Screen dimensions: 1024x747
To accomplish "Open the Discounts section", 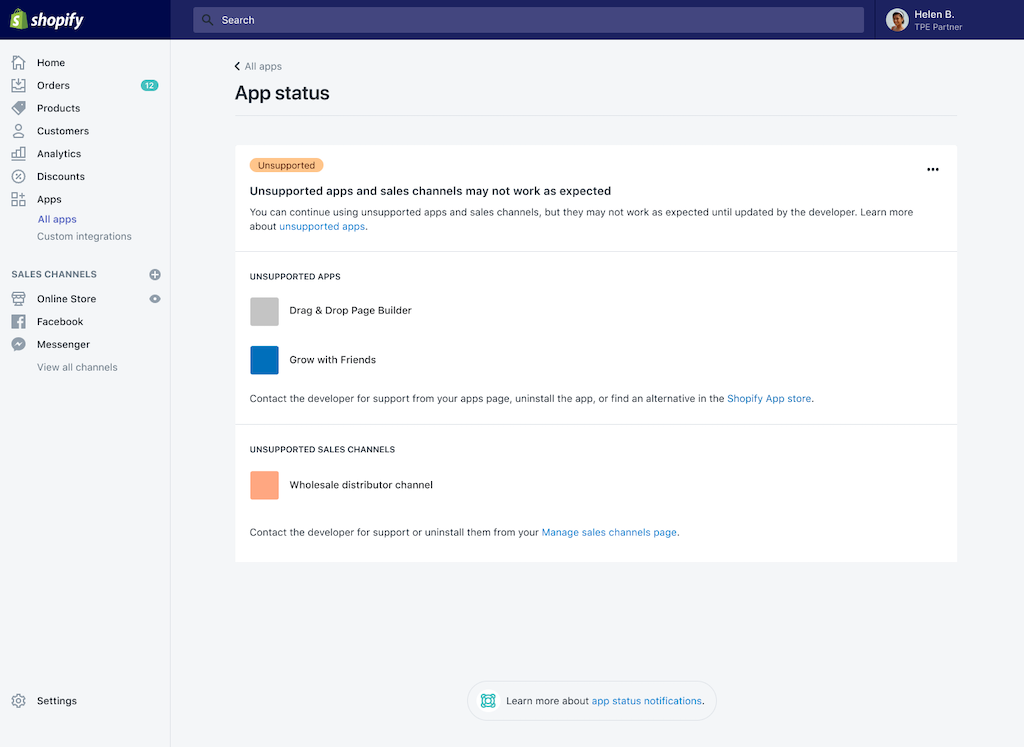I will click(60, 177).
